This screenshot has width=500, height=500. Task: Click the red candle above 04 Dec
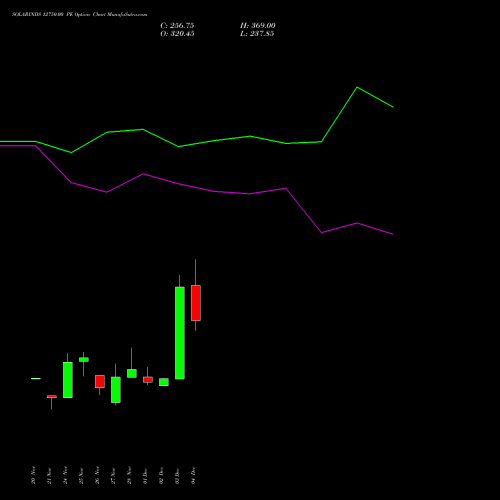[x=196, y=303]
